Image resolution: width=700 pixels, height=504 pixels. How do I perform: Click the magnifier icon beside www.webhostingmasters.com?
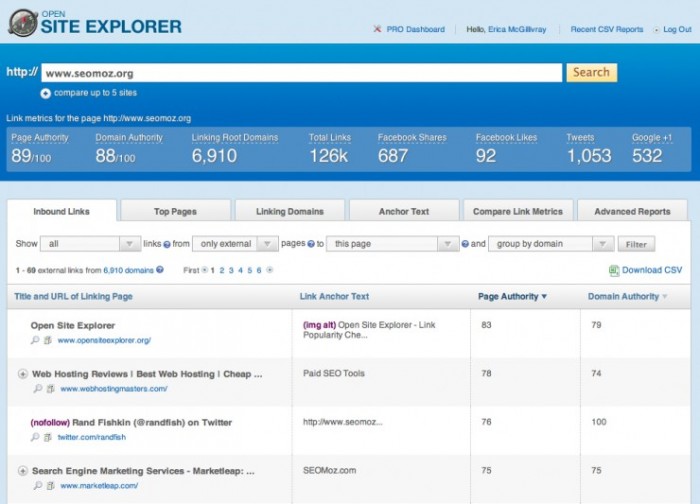[x=38, y=388]
